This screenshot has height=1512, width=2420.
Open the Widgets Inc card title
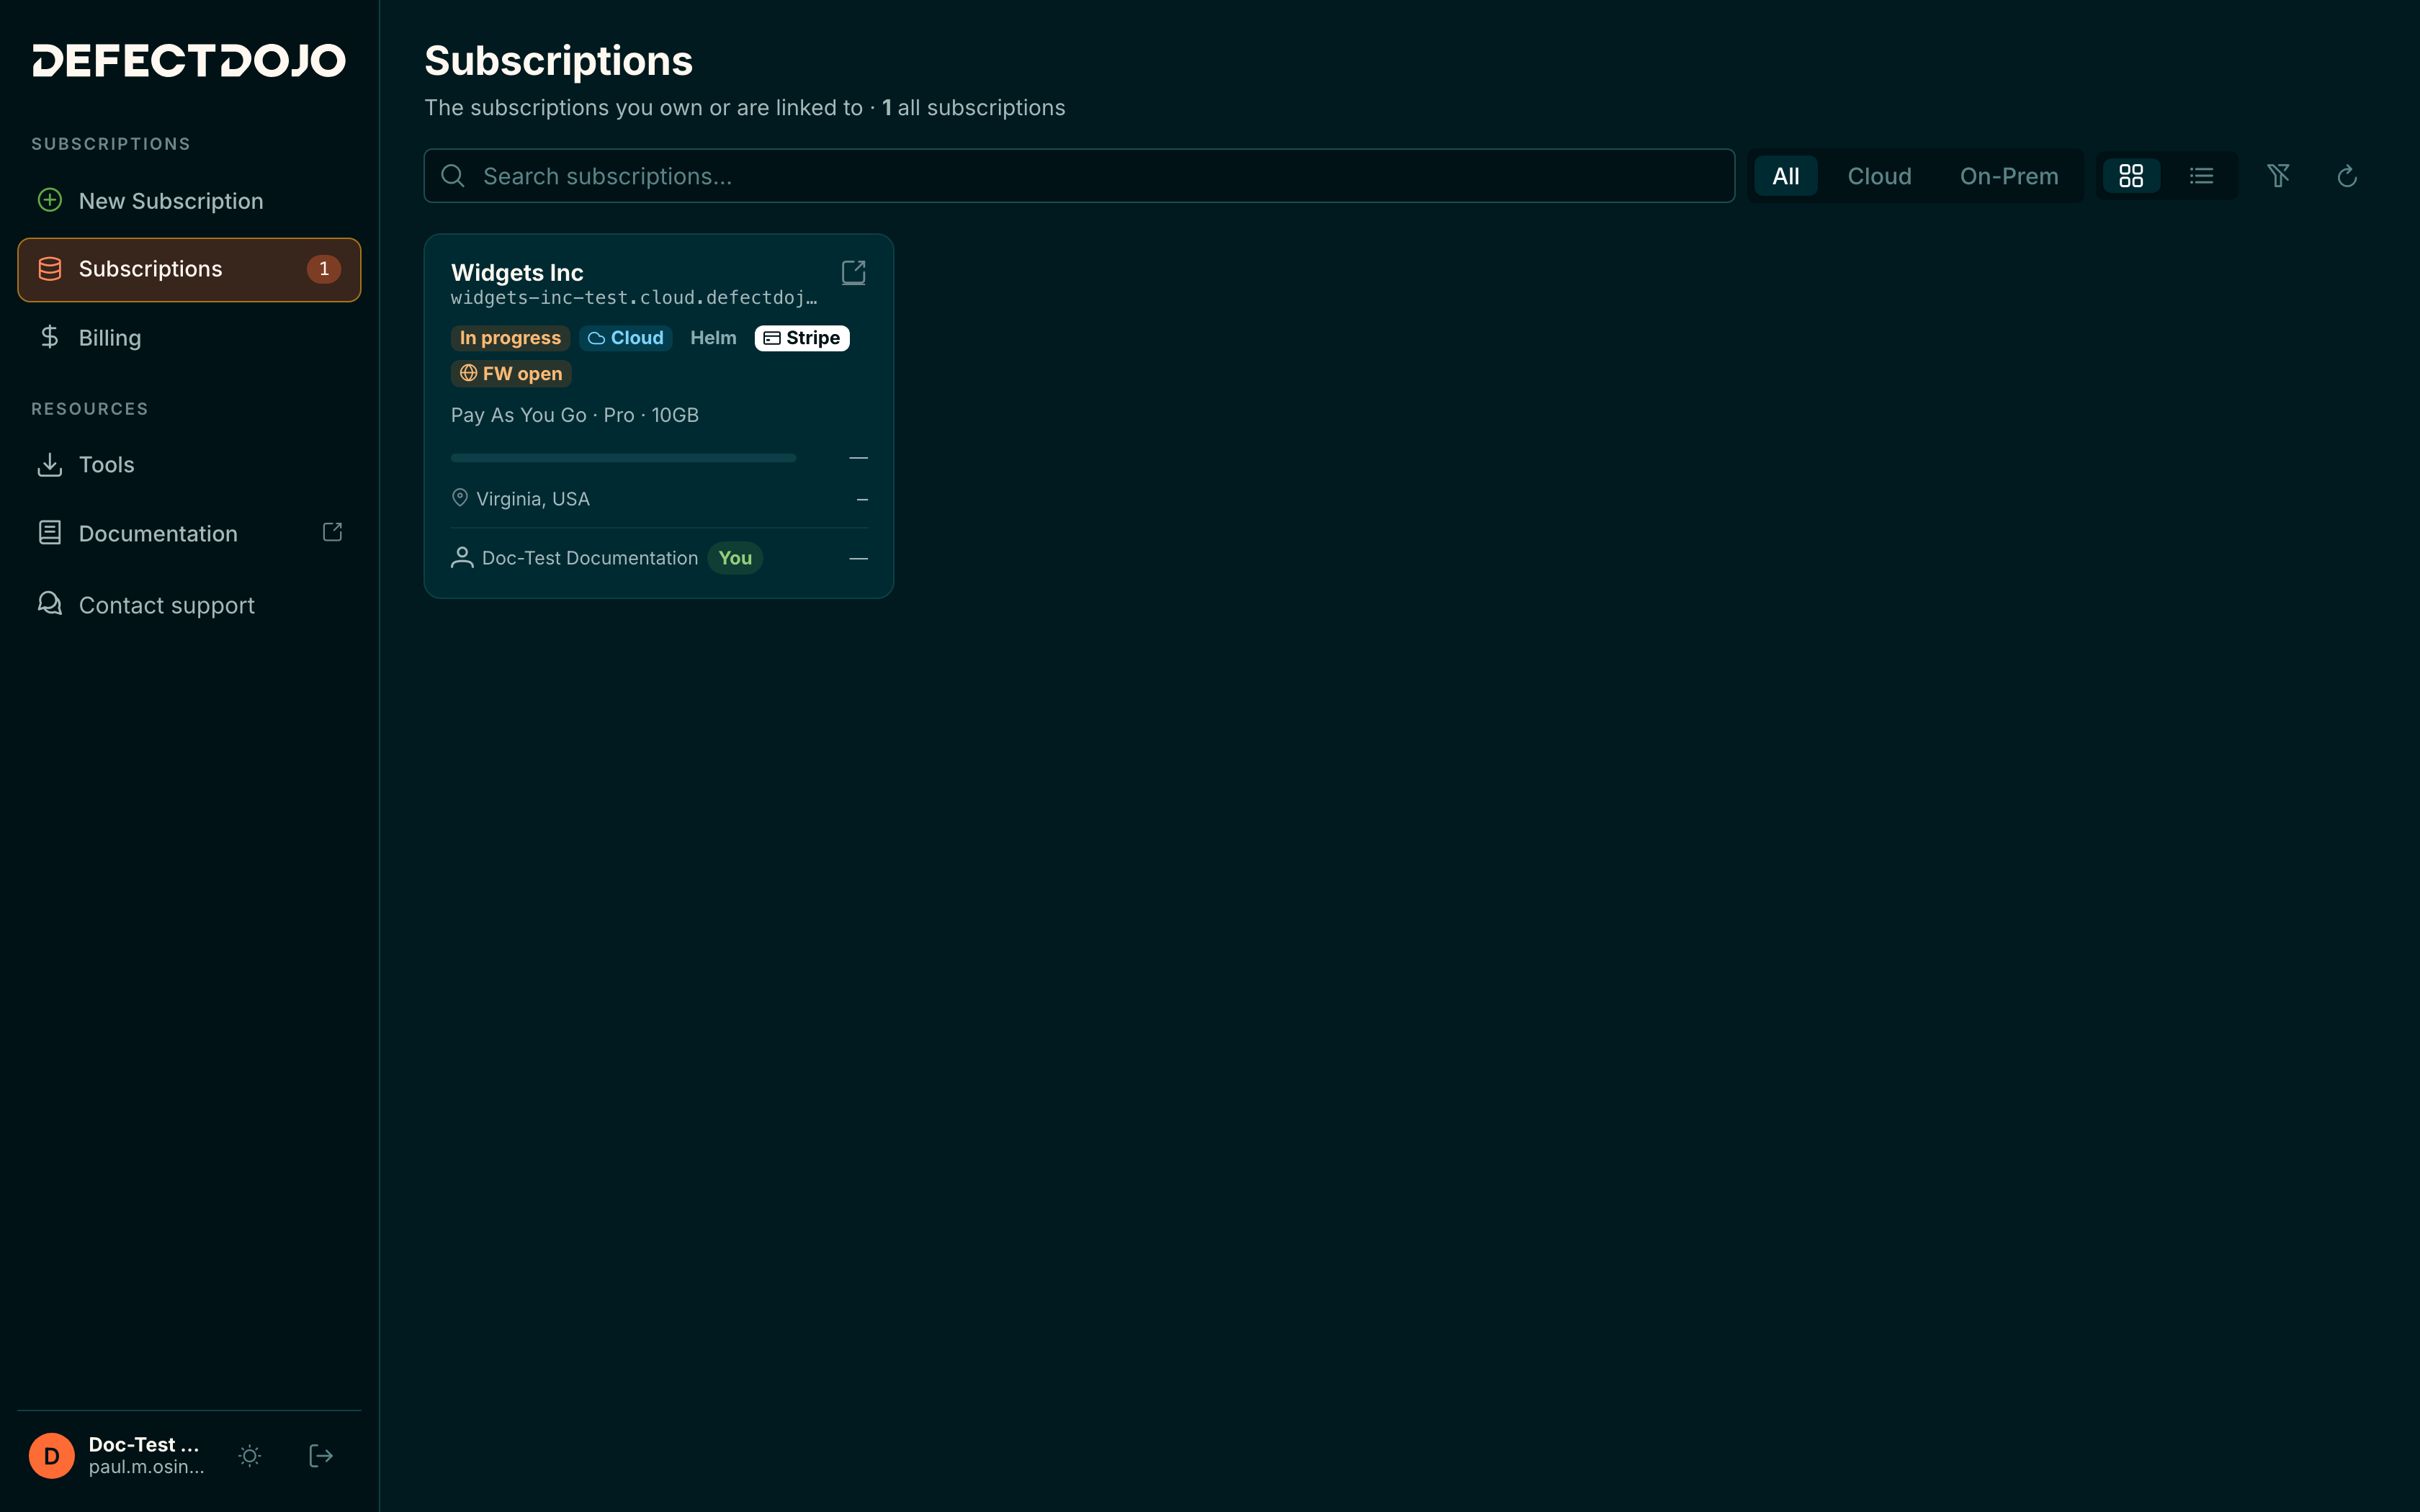pos(517,272)
